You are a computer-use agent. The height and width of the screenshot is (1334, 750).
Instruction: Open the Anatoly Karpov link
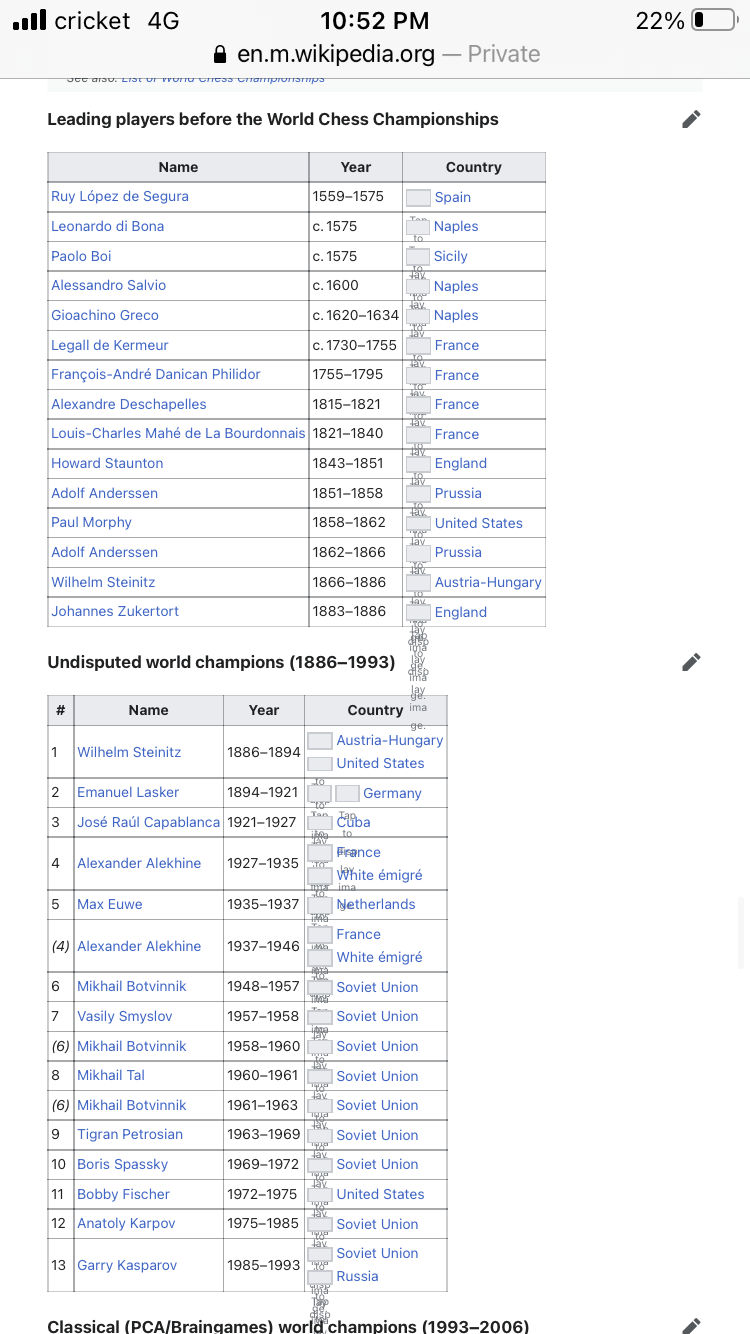click(126, 1224)
